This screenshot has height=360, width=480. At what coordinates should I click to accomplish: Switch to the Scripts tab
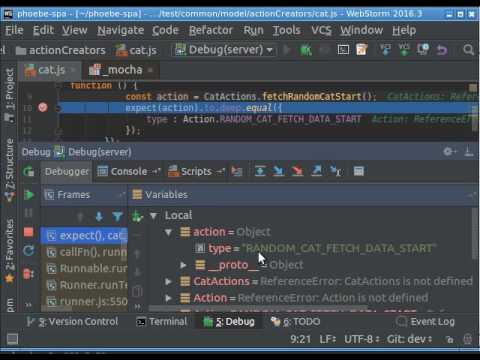point(196,171)
